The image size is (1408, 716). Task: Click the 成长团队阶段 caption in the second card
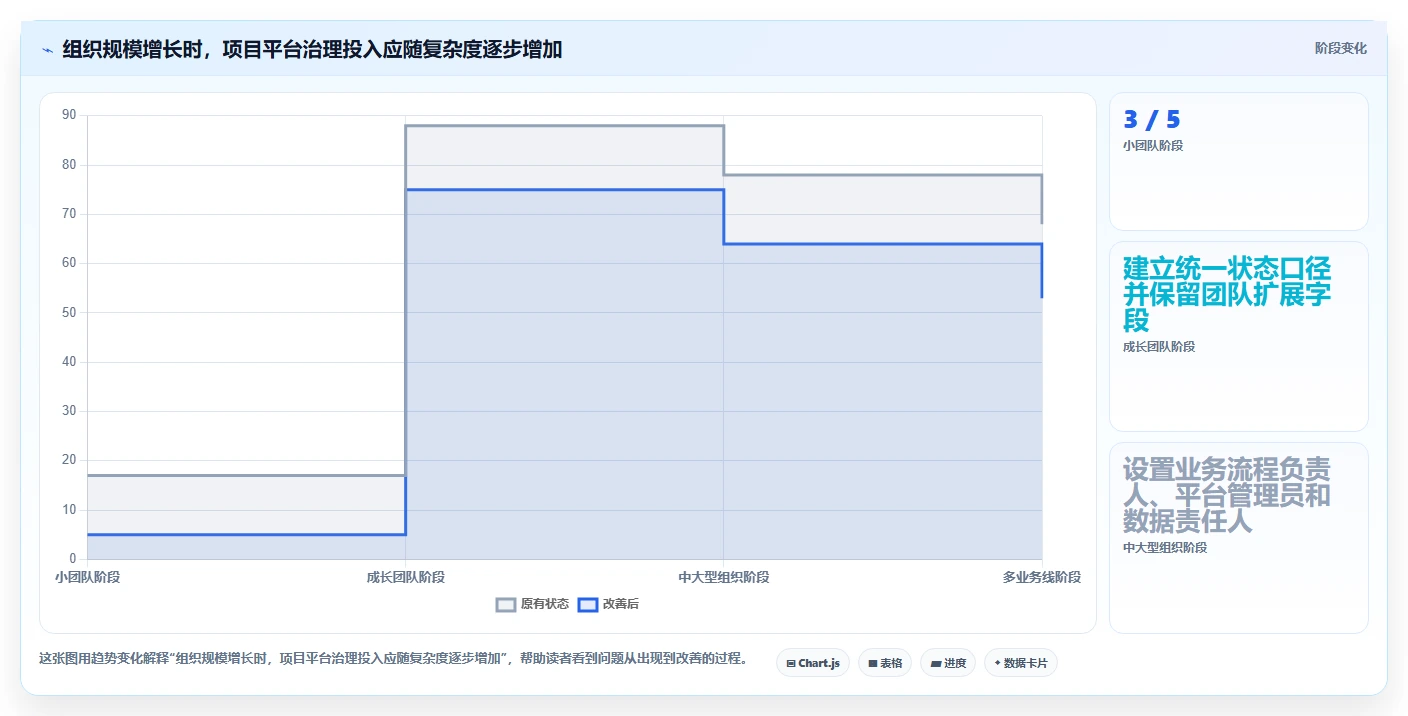[1159, 347]
